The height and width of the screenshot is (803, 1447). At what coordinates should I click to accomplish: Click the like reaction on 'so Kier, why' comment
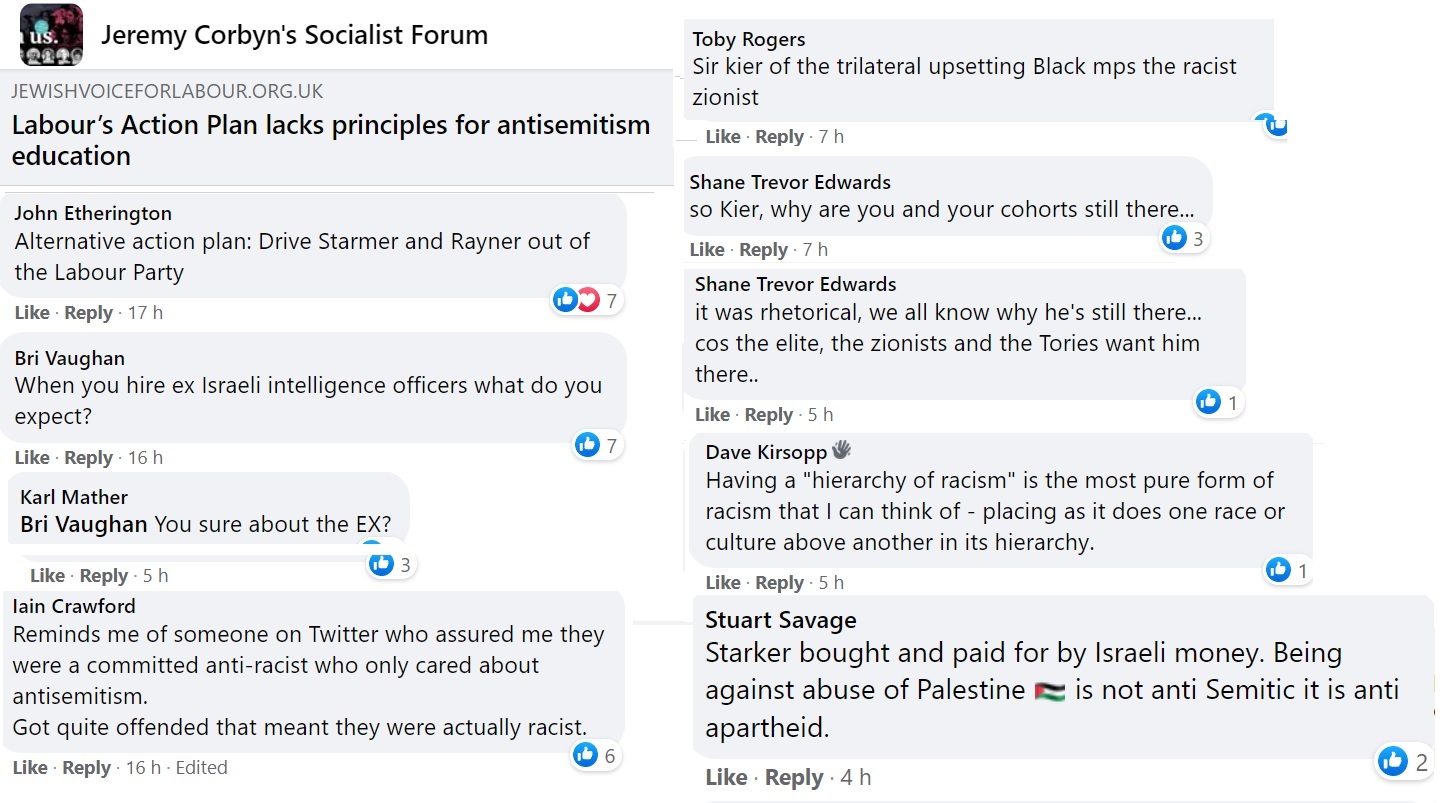point(1174,237)
